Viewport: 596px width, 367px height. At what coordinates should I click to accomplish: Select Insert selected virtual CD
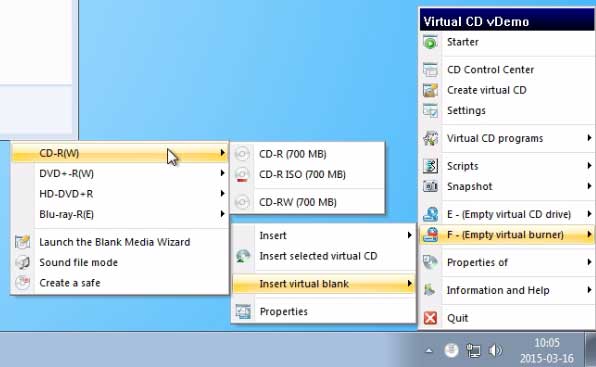pyautogui.click(x=323, y=256)
